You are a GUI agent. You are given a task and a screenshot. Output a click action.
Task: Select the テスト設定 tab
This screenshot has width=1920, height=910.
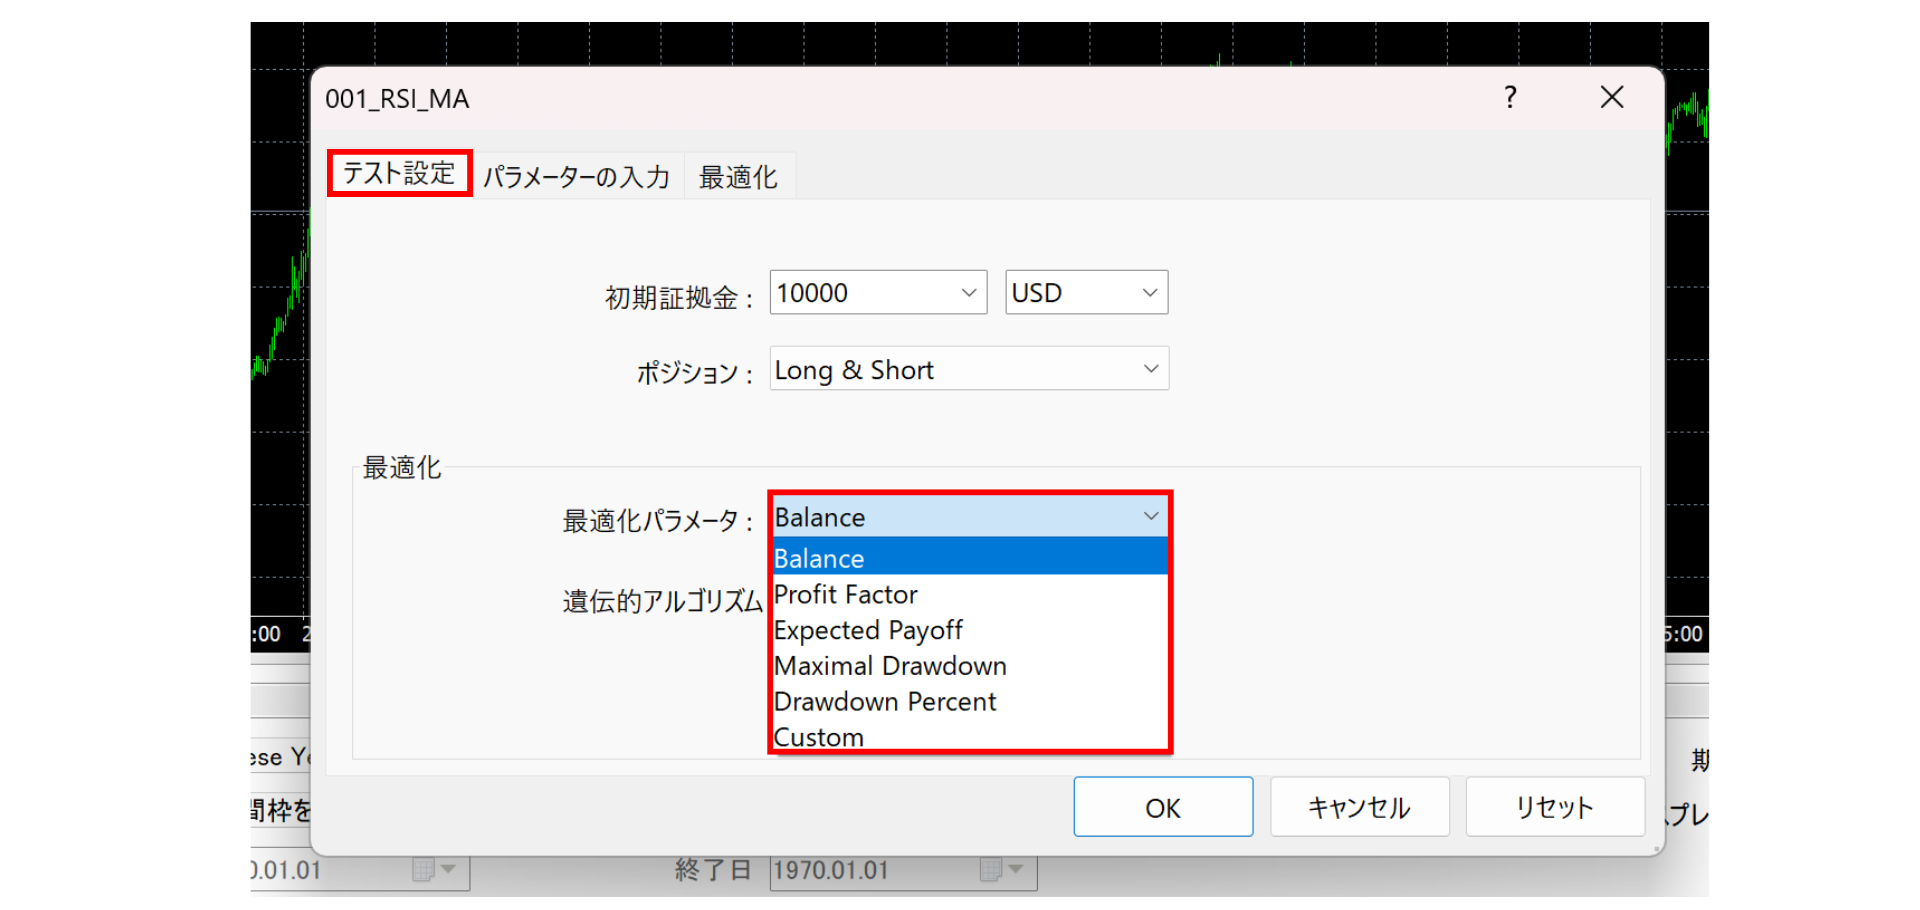click(x=399, y=173)
